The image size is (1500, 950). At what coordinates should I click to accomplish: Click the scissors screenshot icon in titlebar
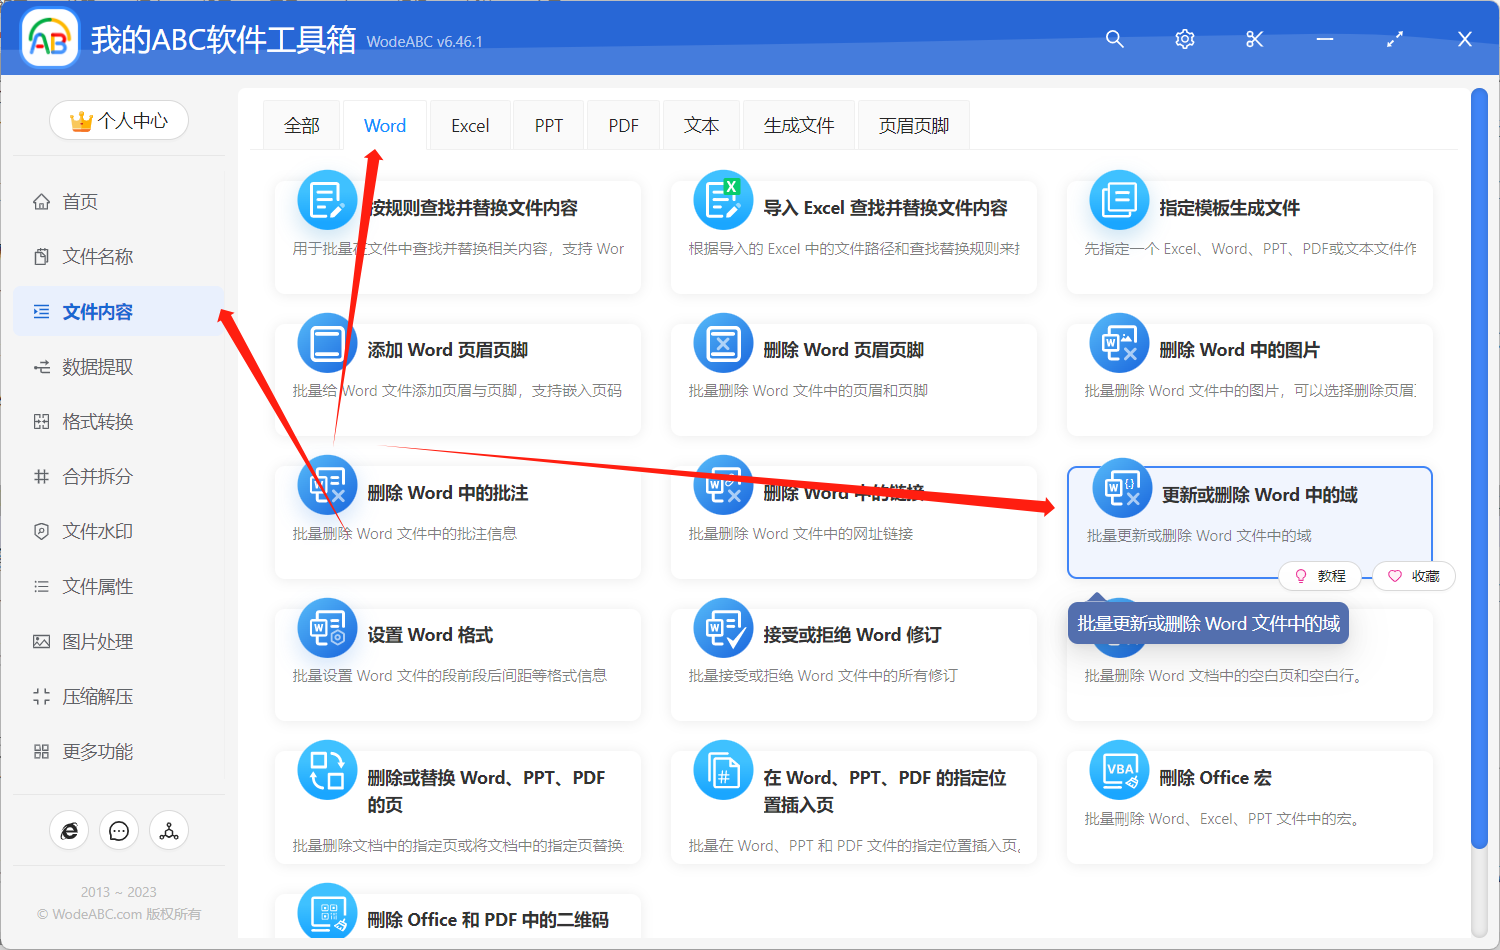(x=1254, y=39)
